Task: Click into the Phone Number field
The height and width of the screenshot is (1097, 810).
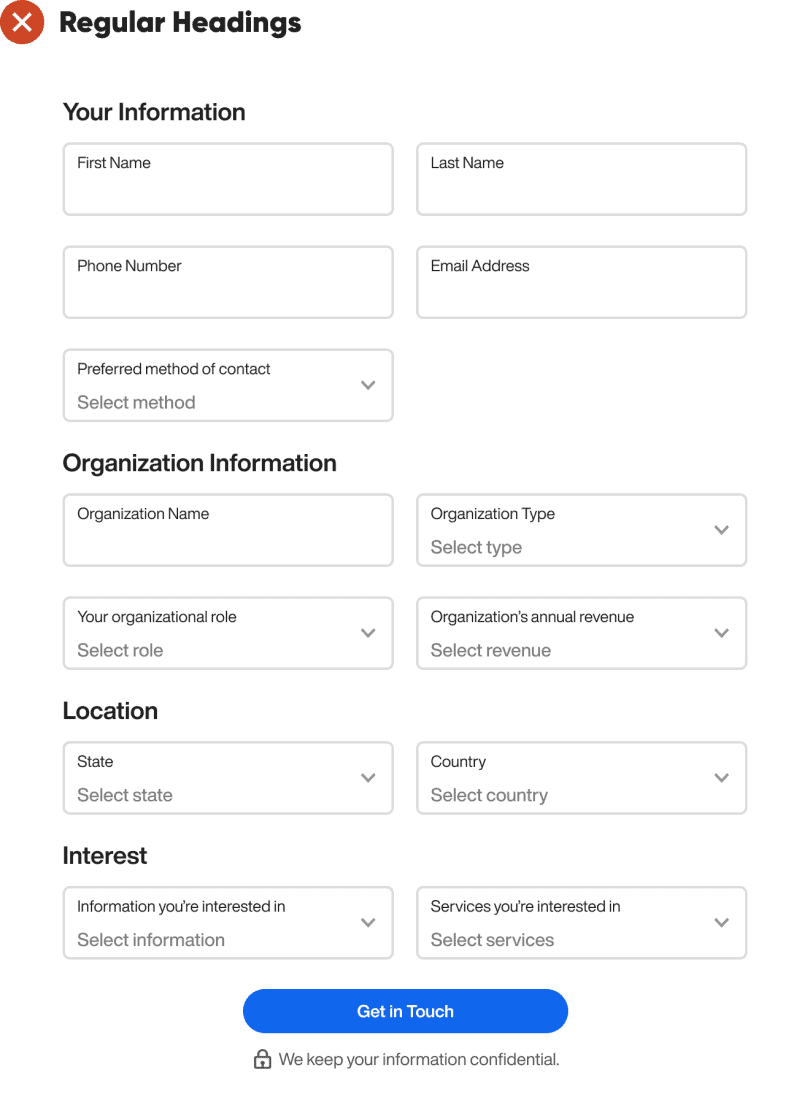Action: [228, 282]
